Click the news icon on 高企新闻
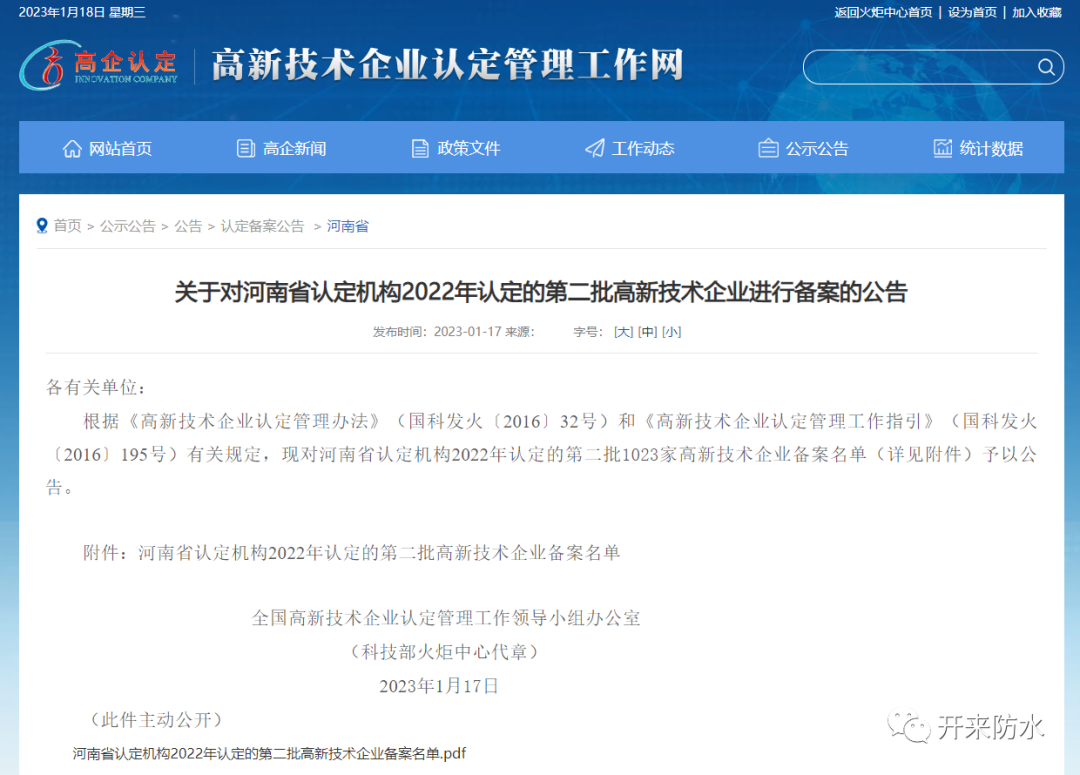Viewport: 1080px width, 775px height. click(x=245, y=147)
